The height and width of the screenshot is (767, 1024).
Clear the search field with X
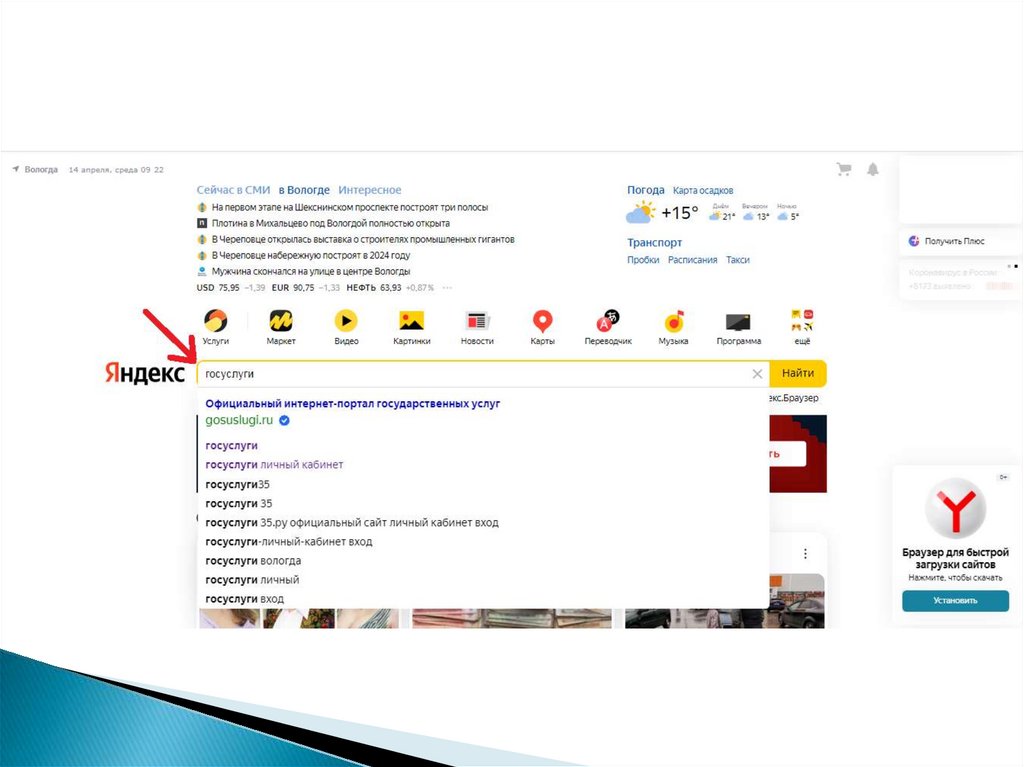[758, 374]
